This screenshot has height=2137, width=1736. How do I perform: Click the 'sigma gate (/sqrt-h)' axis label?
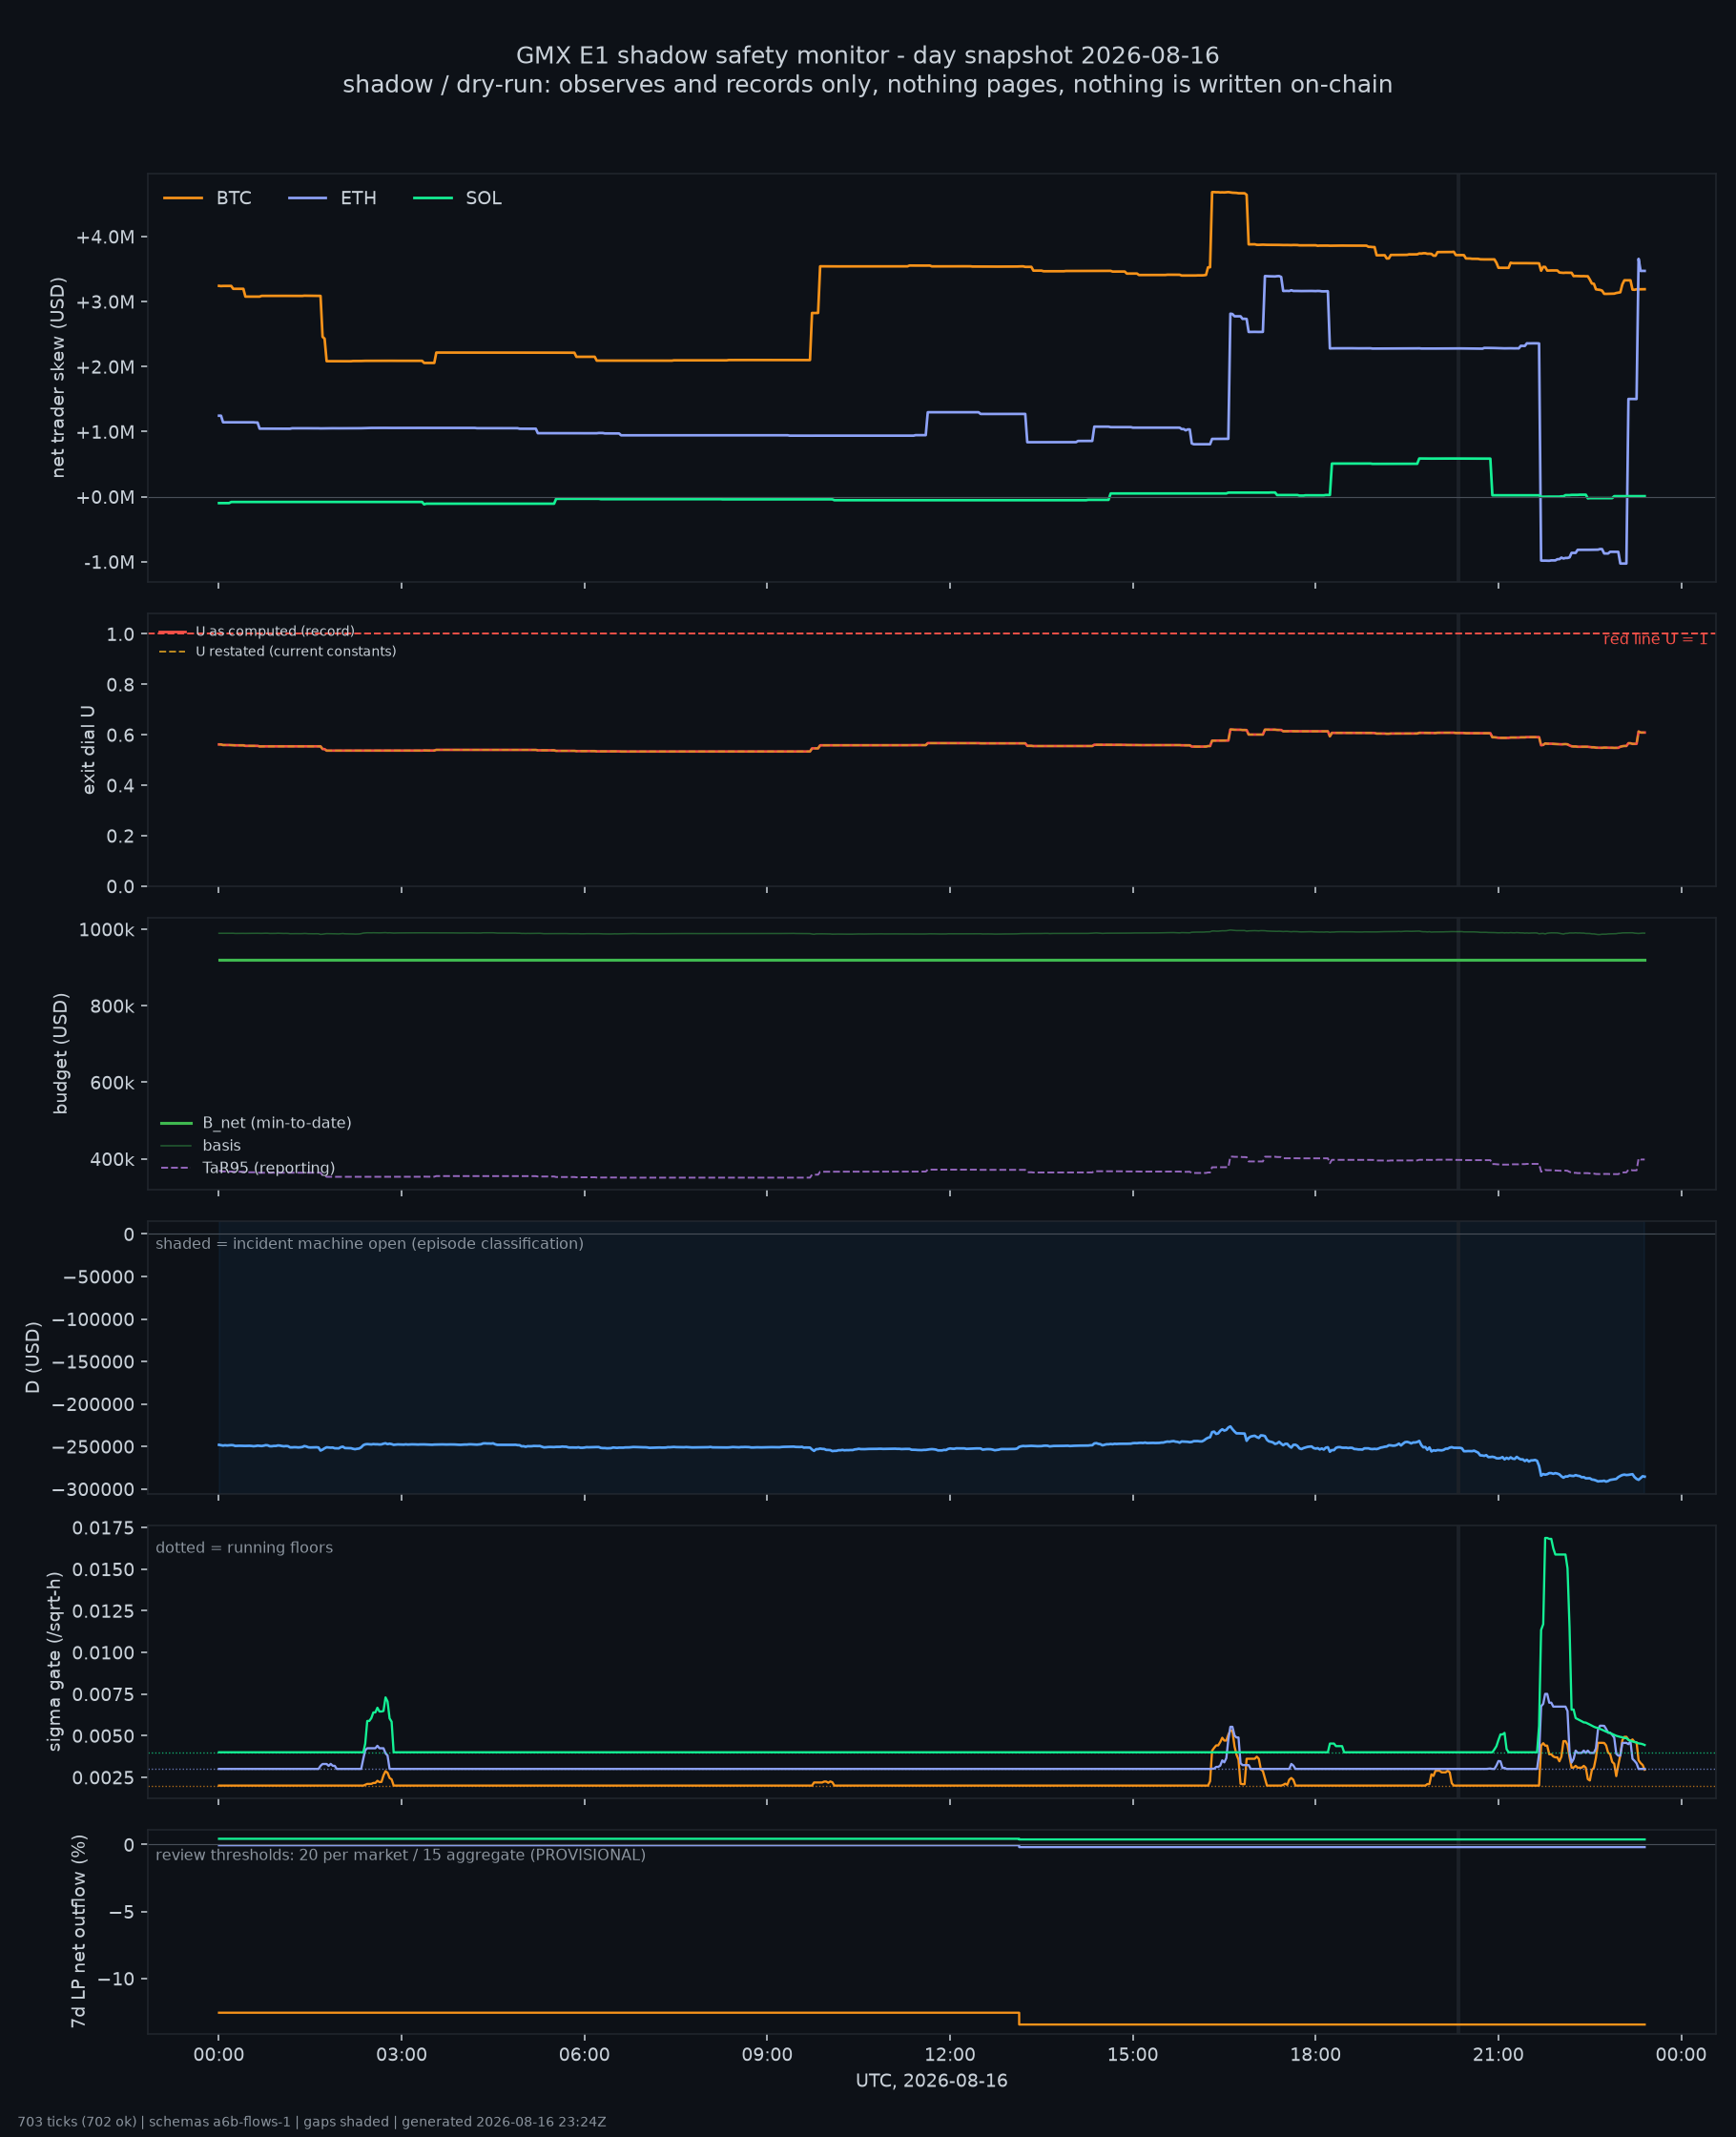pyautogui.click(x=55, y=1662)
